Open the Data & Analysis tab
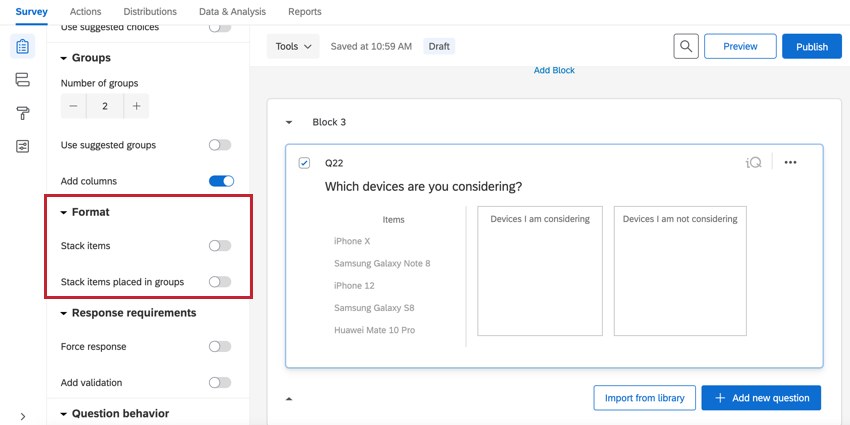Viewport: 850px width, 425px height. 232,12
